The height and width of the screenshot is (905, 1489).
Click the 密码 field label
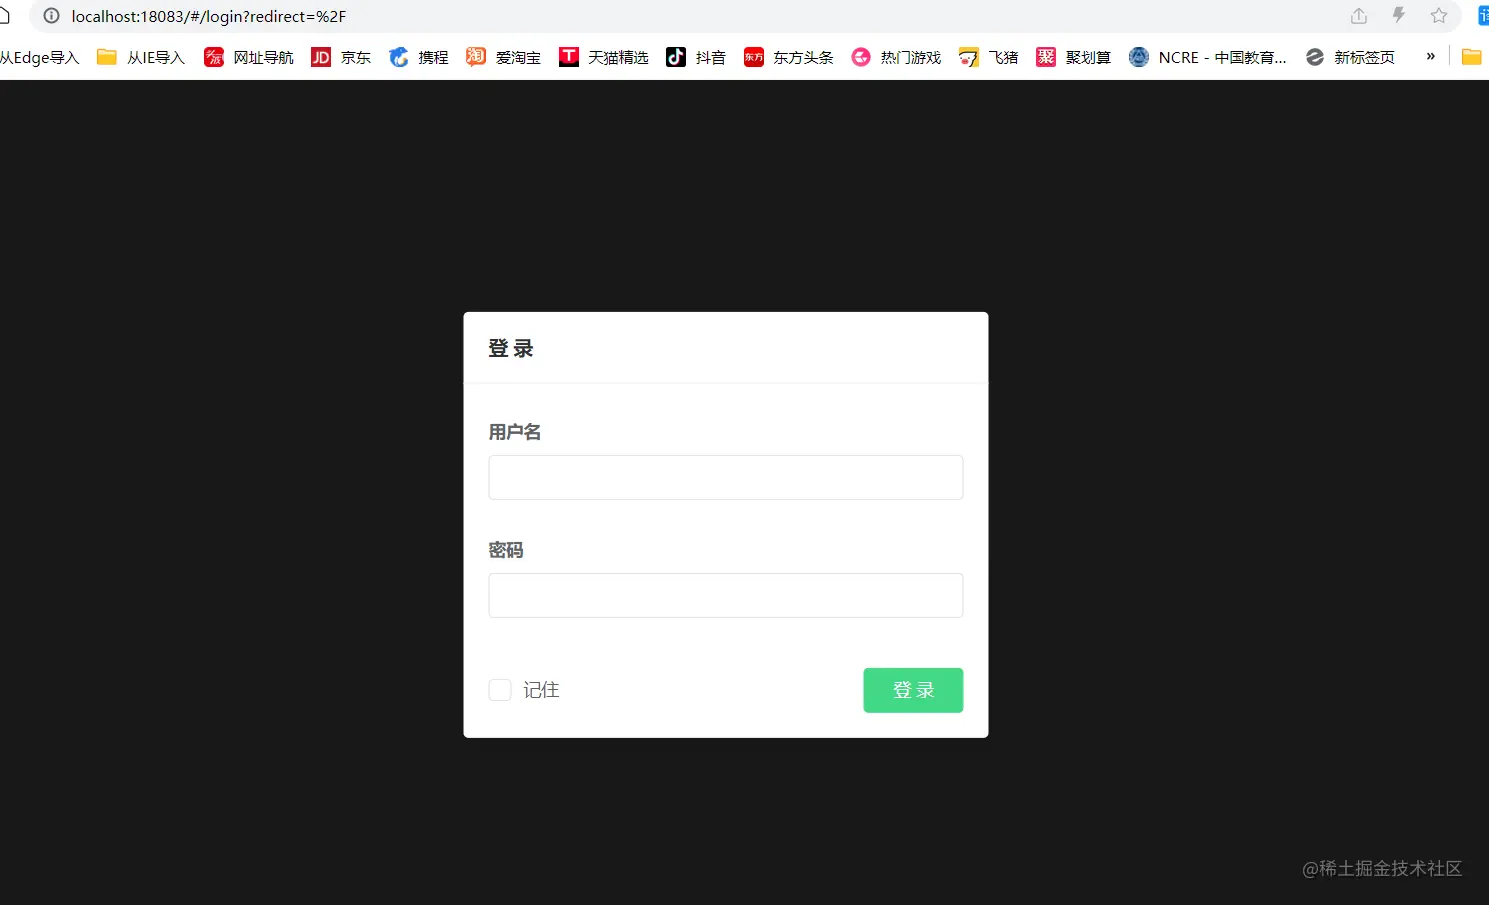pyautogui.click(x=506, y=550)
